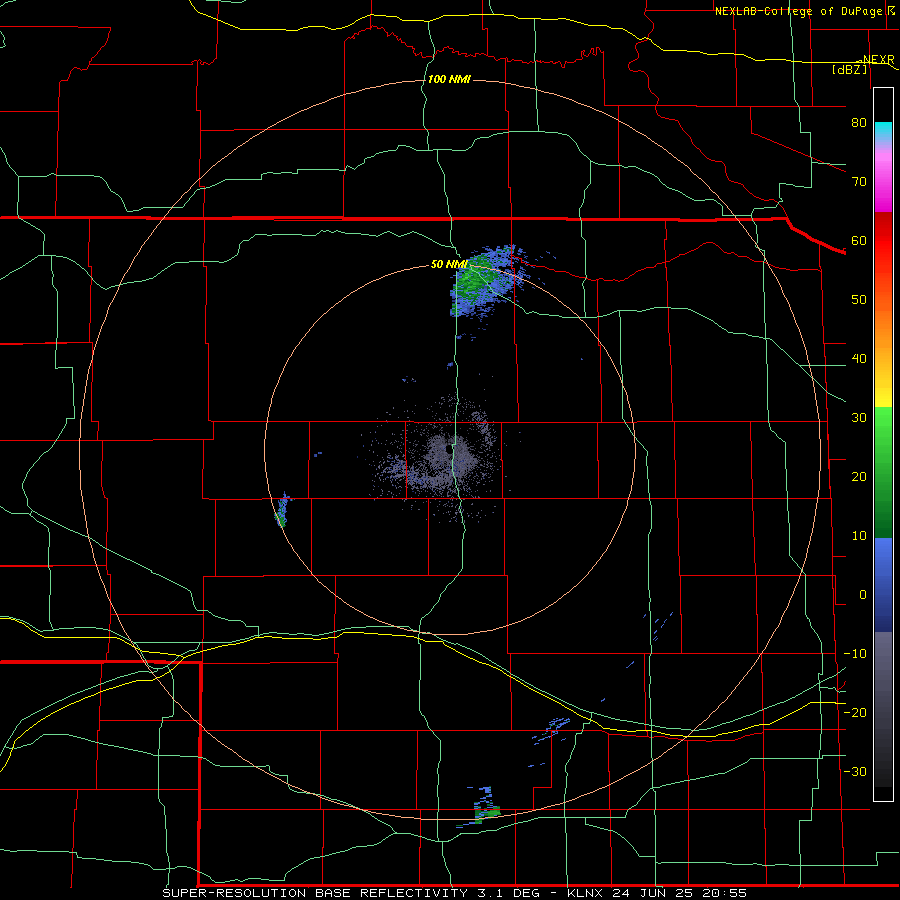Click the red band of the color scale

[x=883, y=241]
